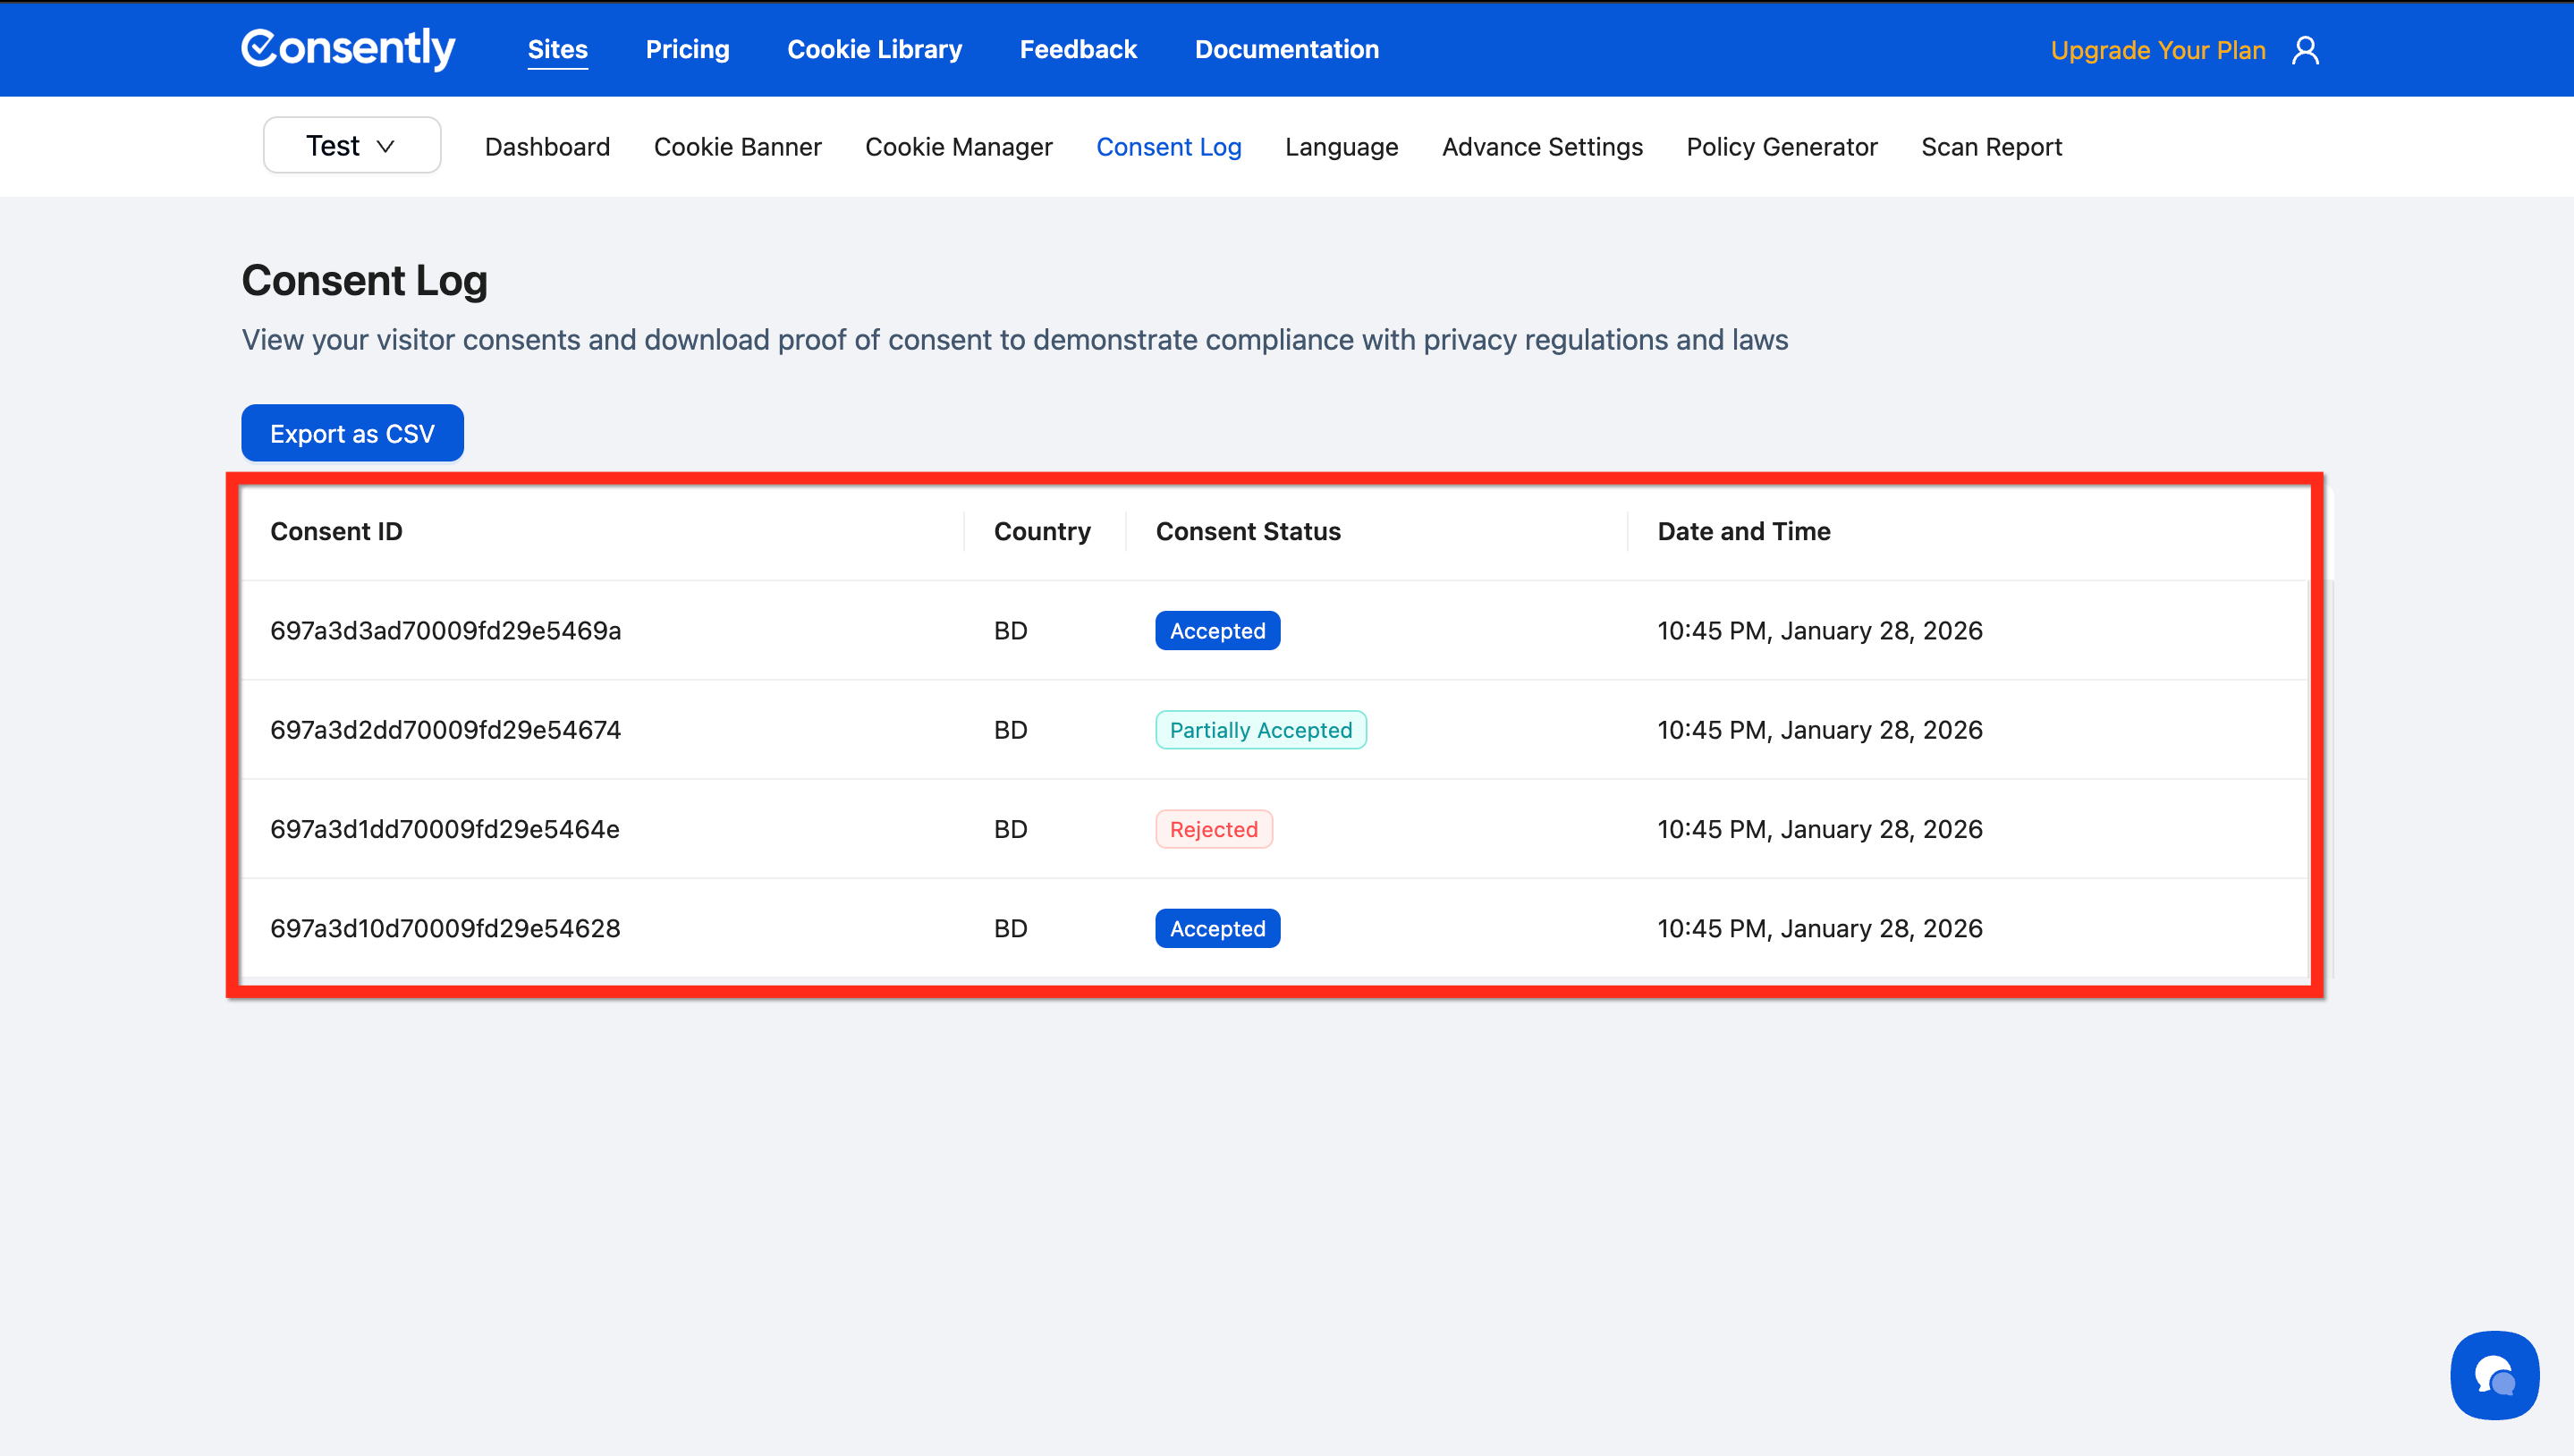The width and height of the screenshot is (2574, 1456).
Task: Open the Cookie Manager tab
Action: click(x=958, y=147)
